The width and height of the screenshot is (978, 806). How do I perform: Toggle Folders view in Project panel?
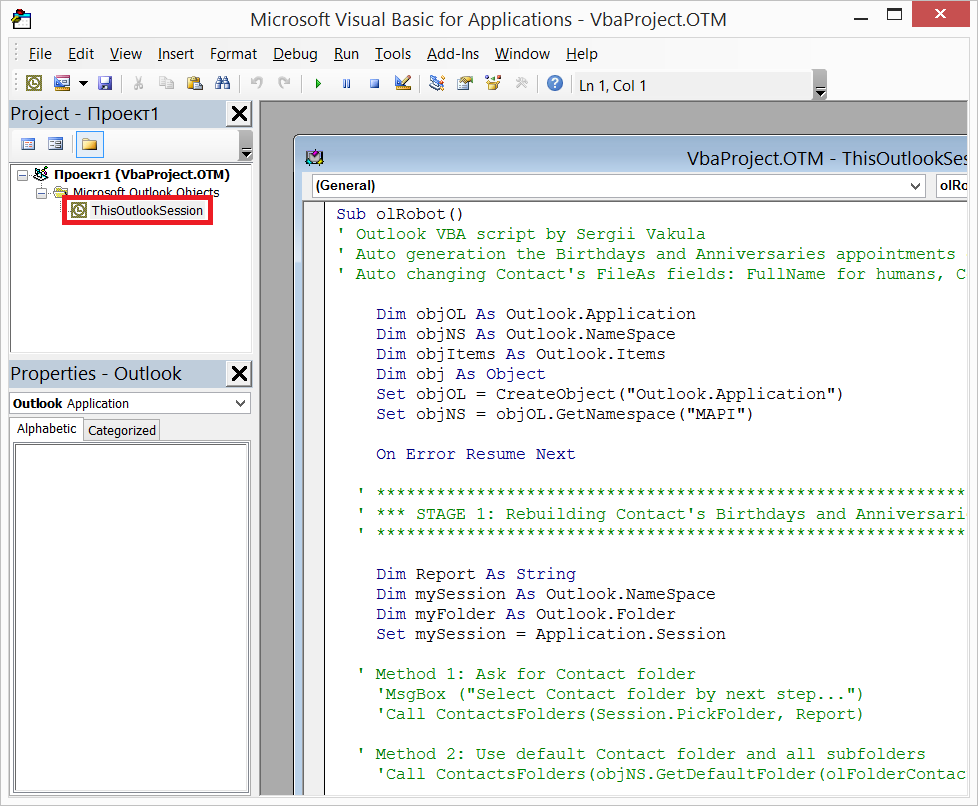[90, 144]
